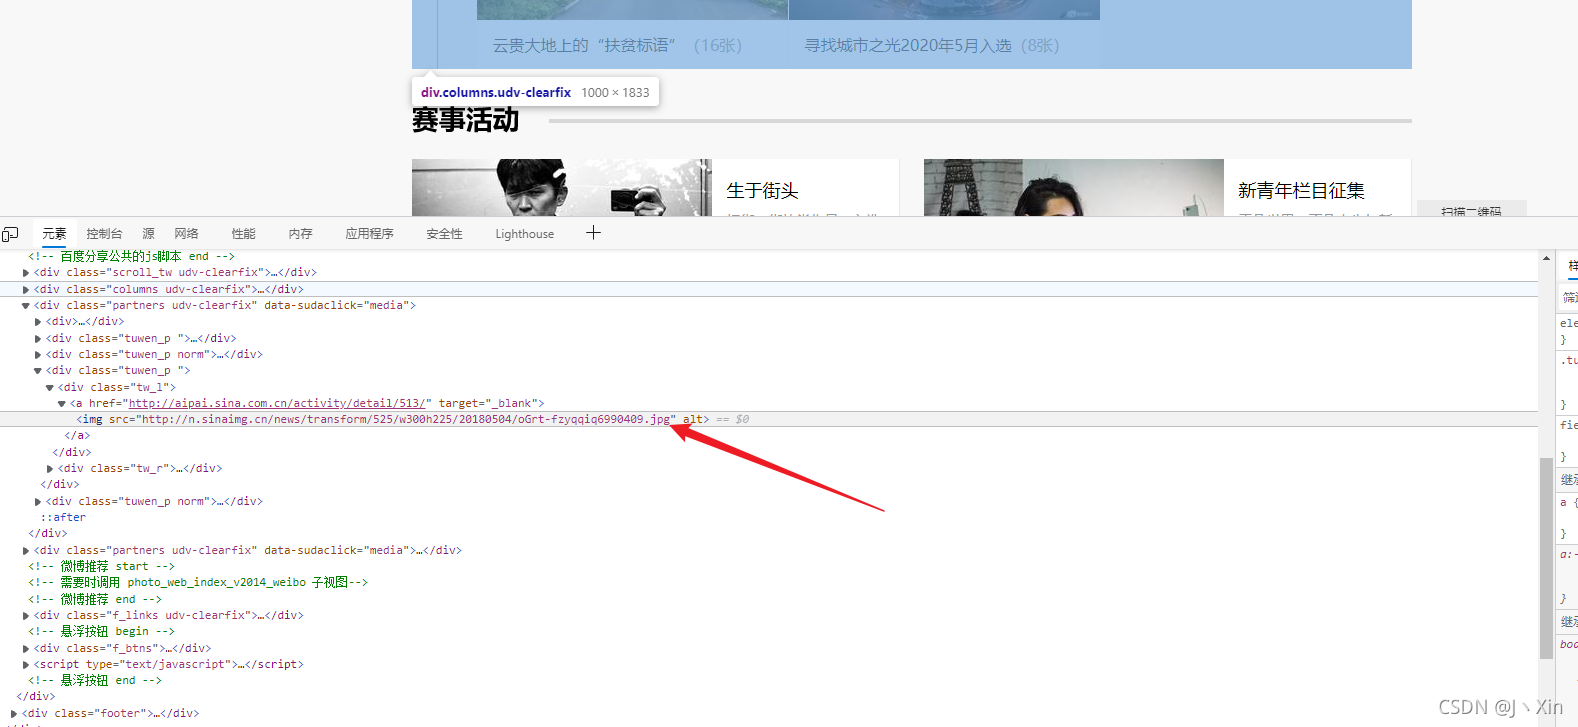Expand the tuwen_p norm div just above ::after
Image resolution: width=1578 pixels, height=727 pixels.
point(38,501)
